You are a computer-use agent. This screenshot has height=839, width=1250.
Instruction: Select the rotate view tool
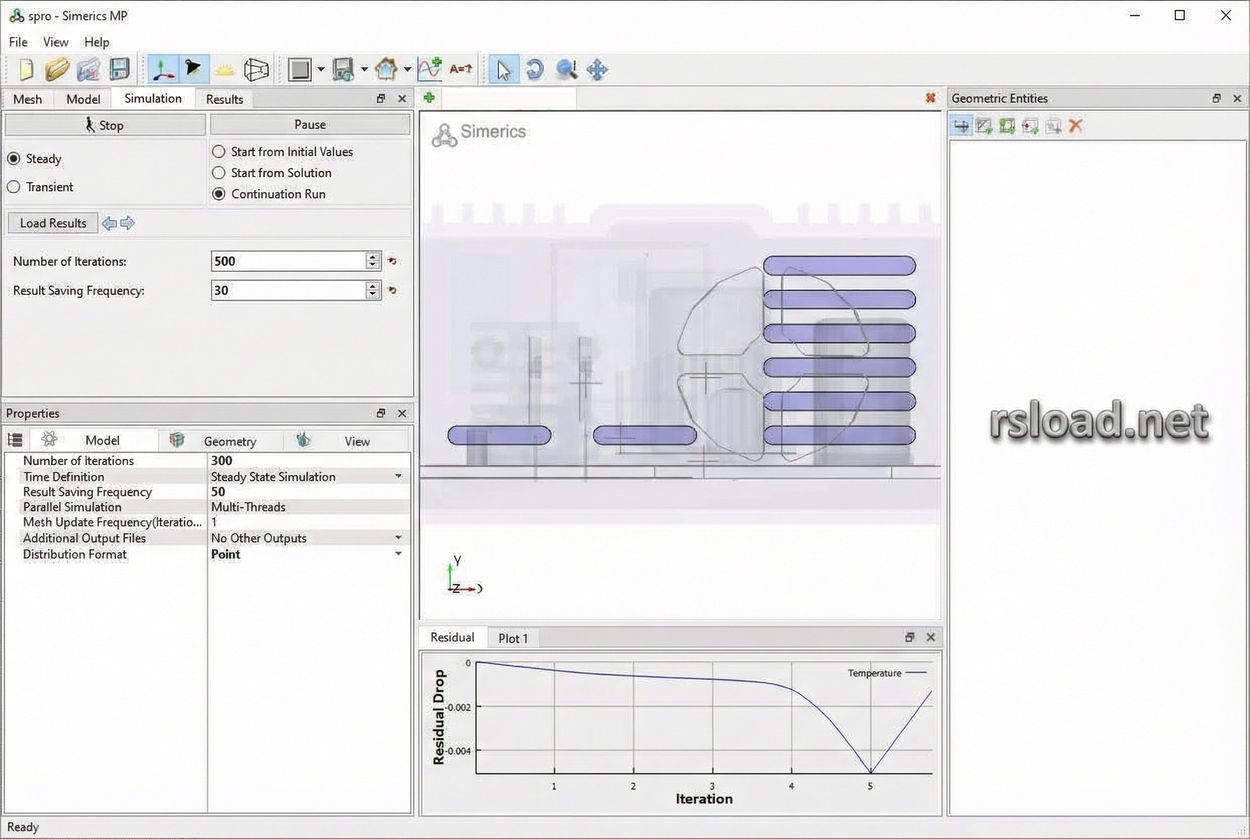coord(535,69)
